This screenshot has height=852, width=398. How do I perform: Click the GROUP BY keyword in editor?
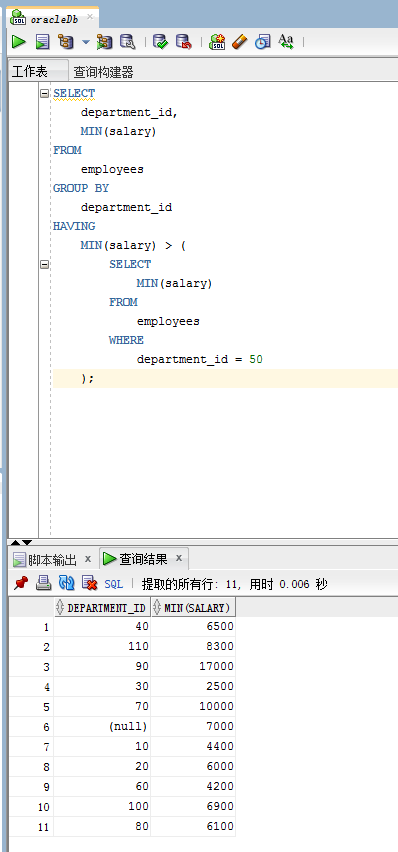coord(81,188)
